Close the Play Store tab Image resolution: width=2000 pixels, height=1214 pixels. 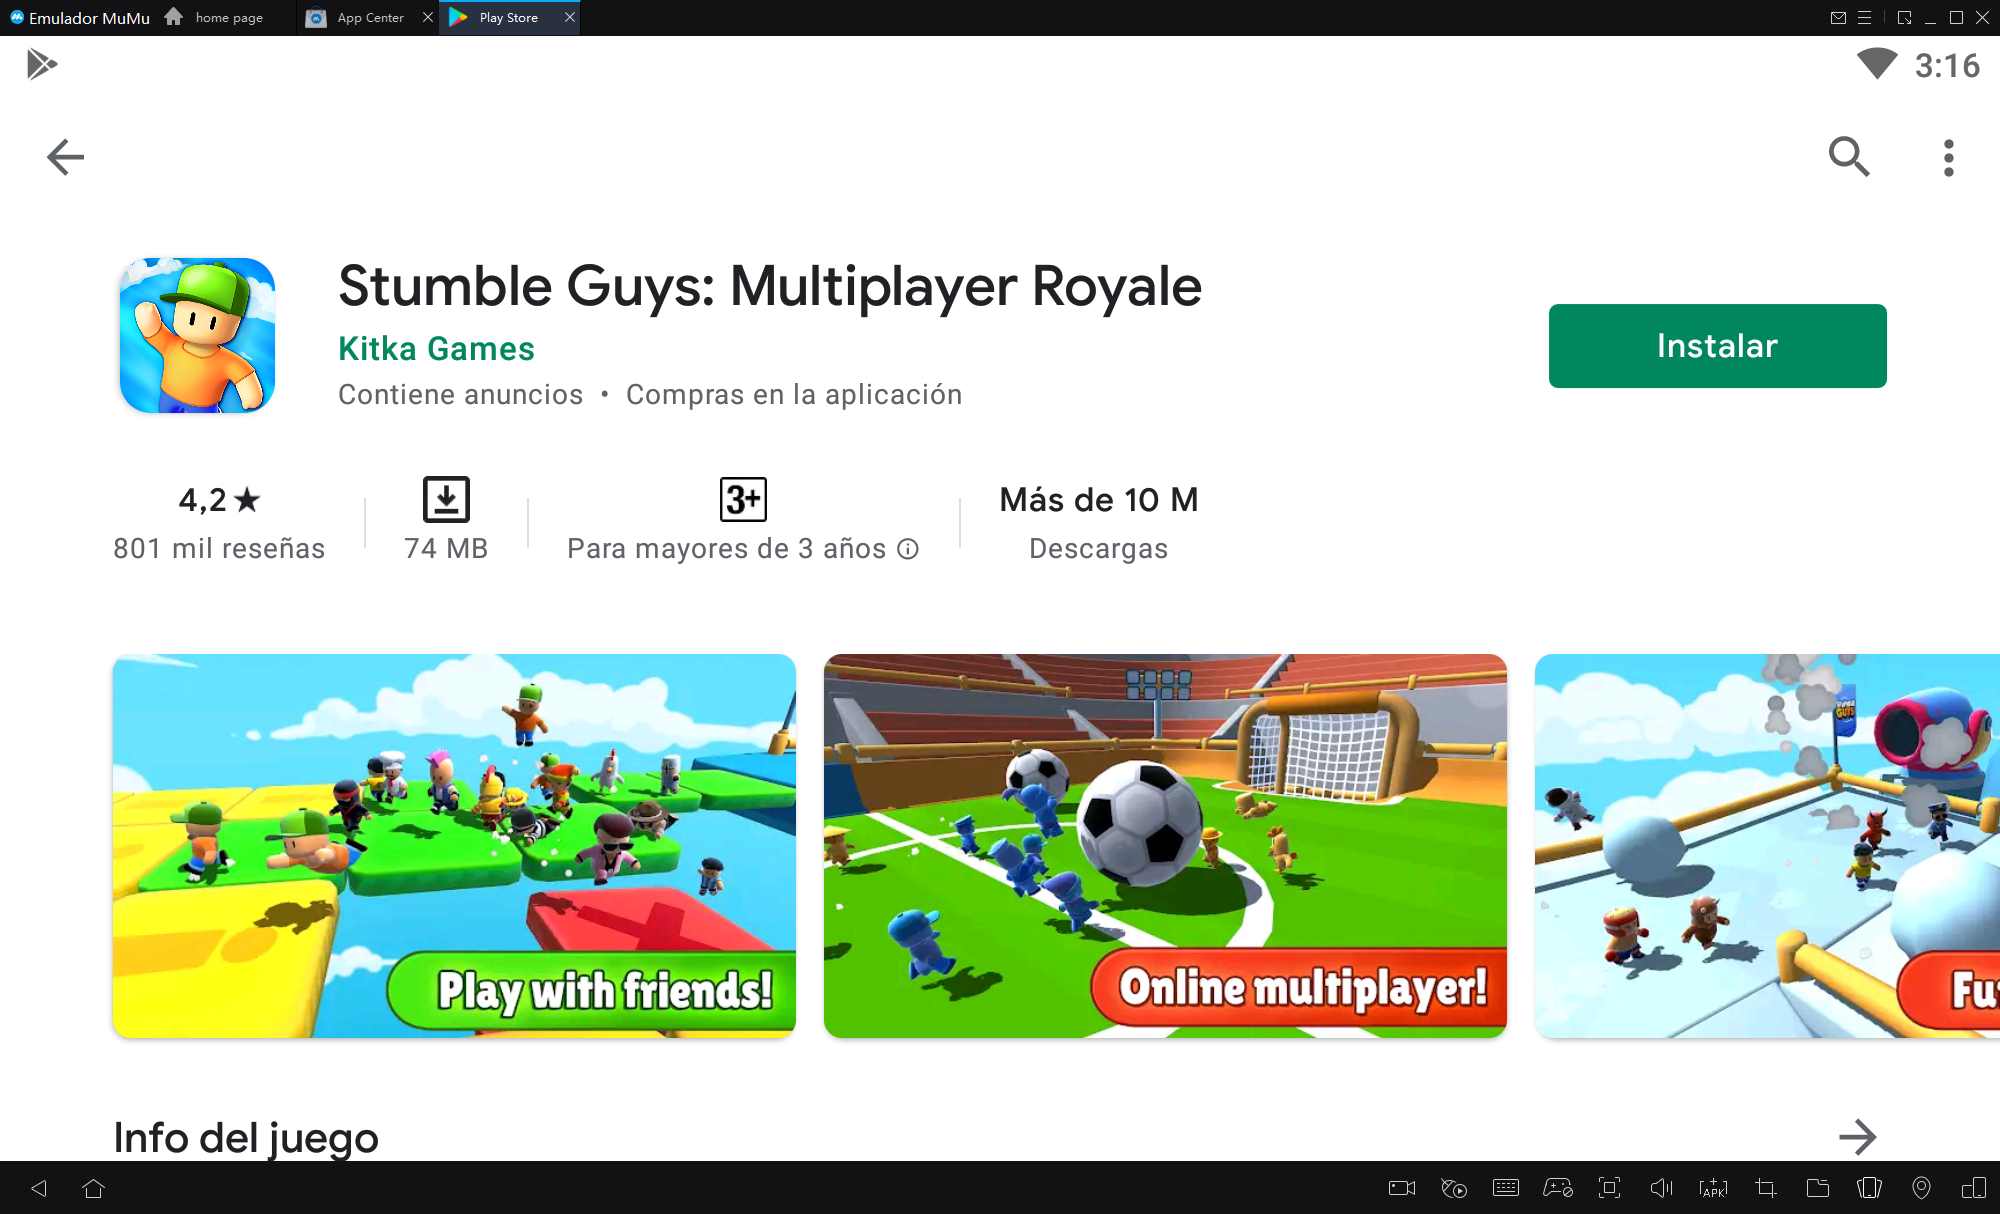[570, 17]
